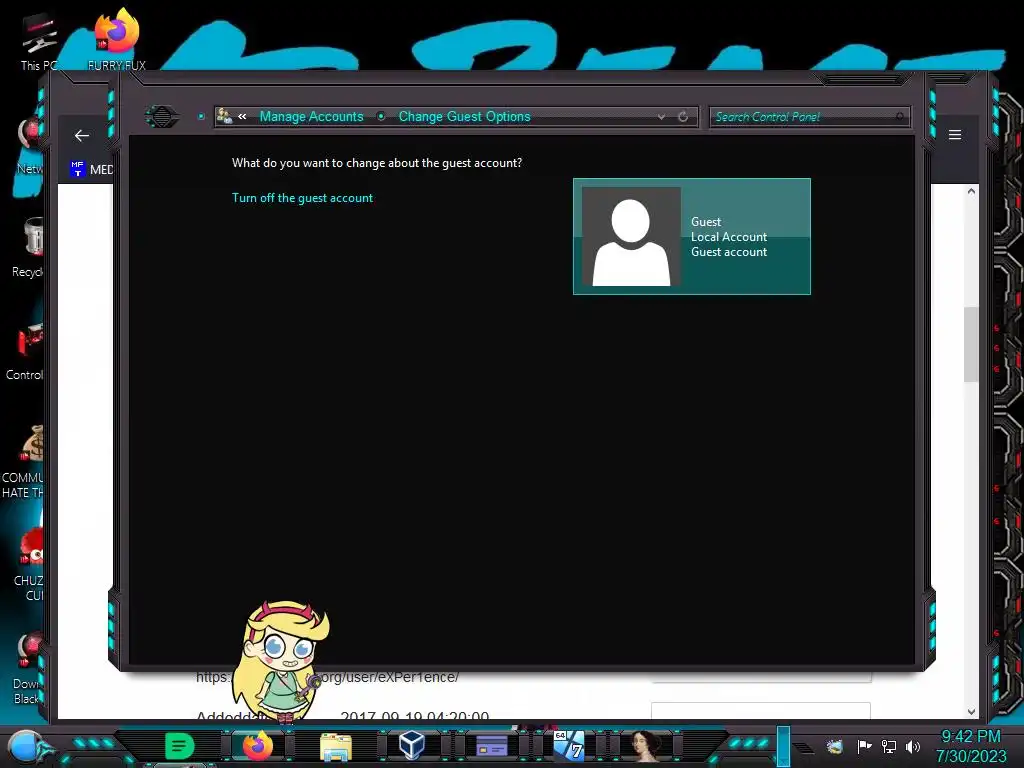The image size is (1024, 768).
Task: Open the portrait icon app on taskbar
Action: click(645, 746)
